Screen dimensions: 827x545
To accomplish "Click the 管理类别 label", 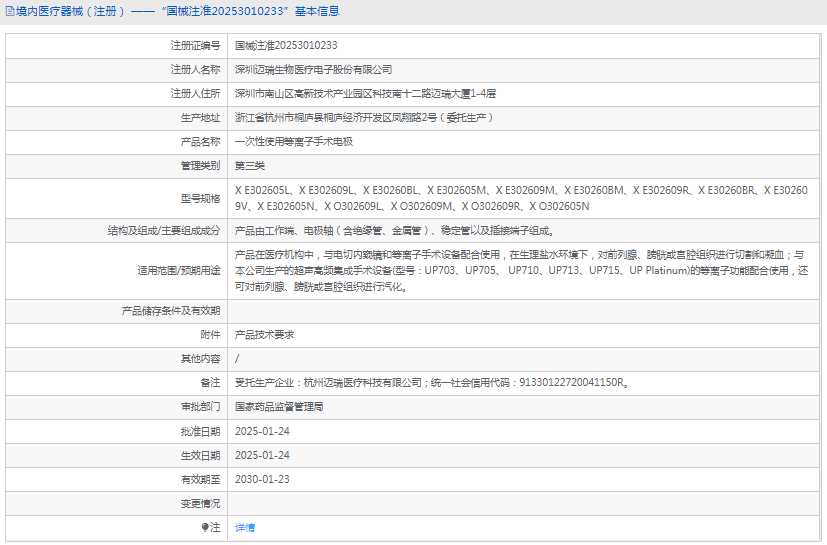I will tap(200, 166).
